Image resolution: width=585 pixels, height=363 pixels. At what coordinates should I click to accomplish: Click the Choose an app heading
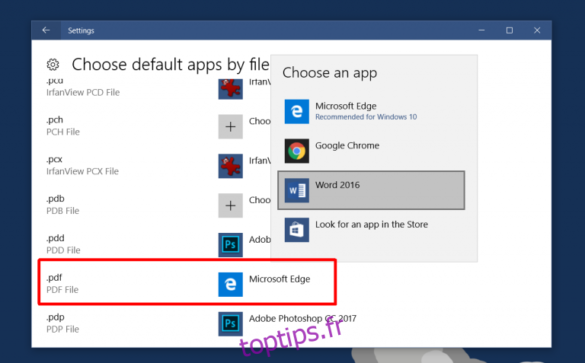pyautogui.click(x=329, y=73)
